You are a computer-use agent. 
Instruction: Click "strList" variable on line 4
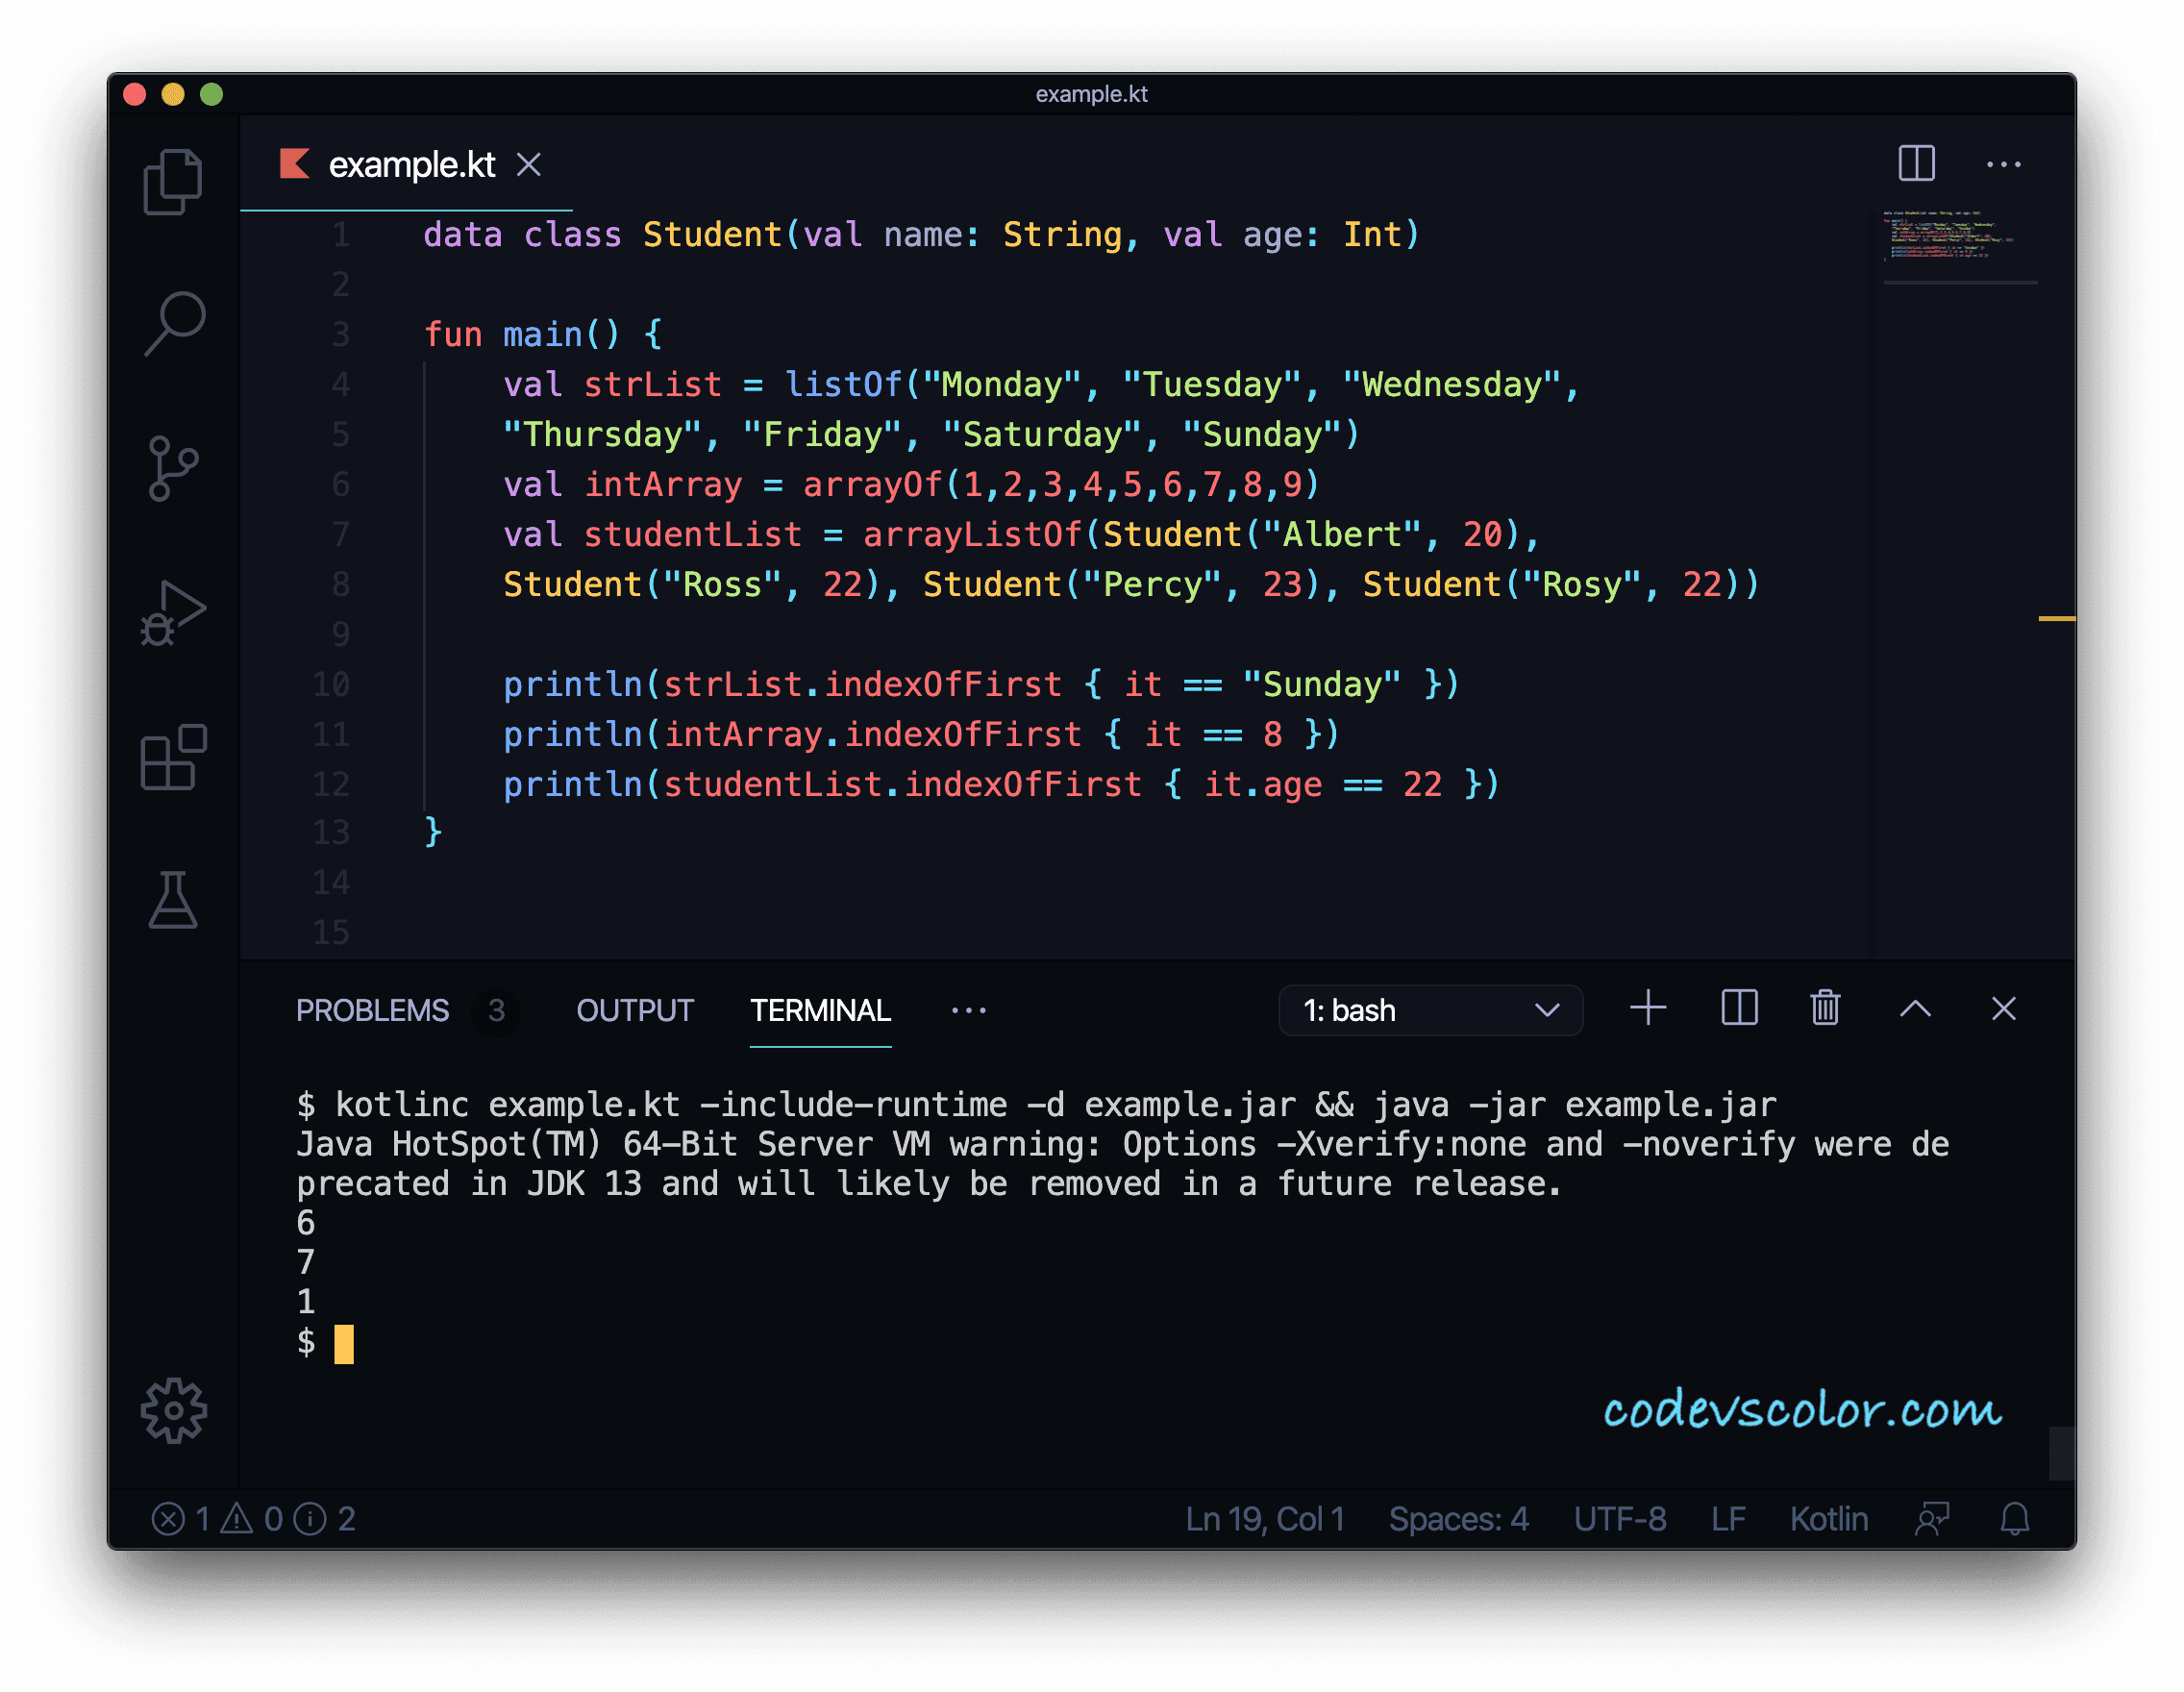652,385
